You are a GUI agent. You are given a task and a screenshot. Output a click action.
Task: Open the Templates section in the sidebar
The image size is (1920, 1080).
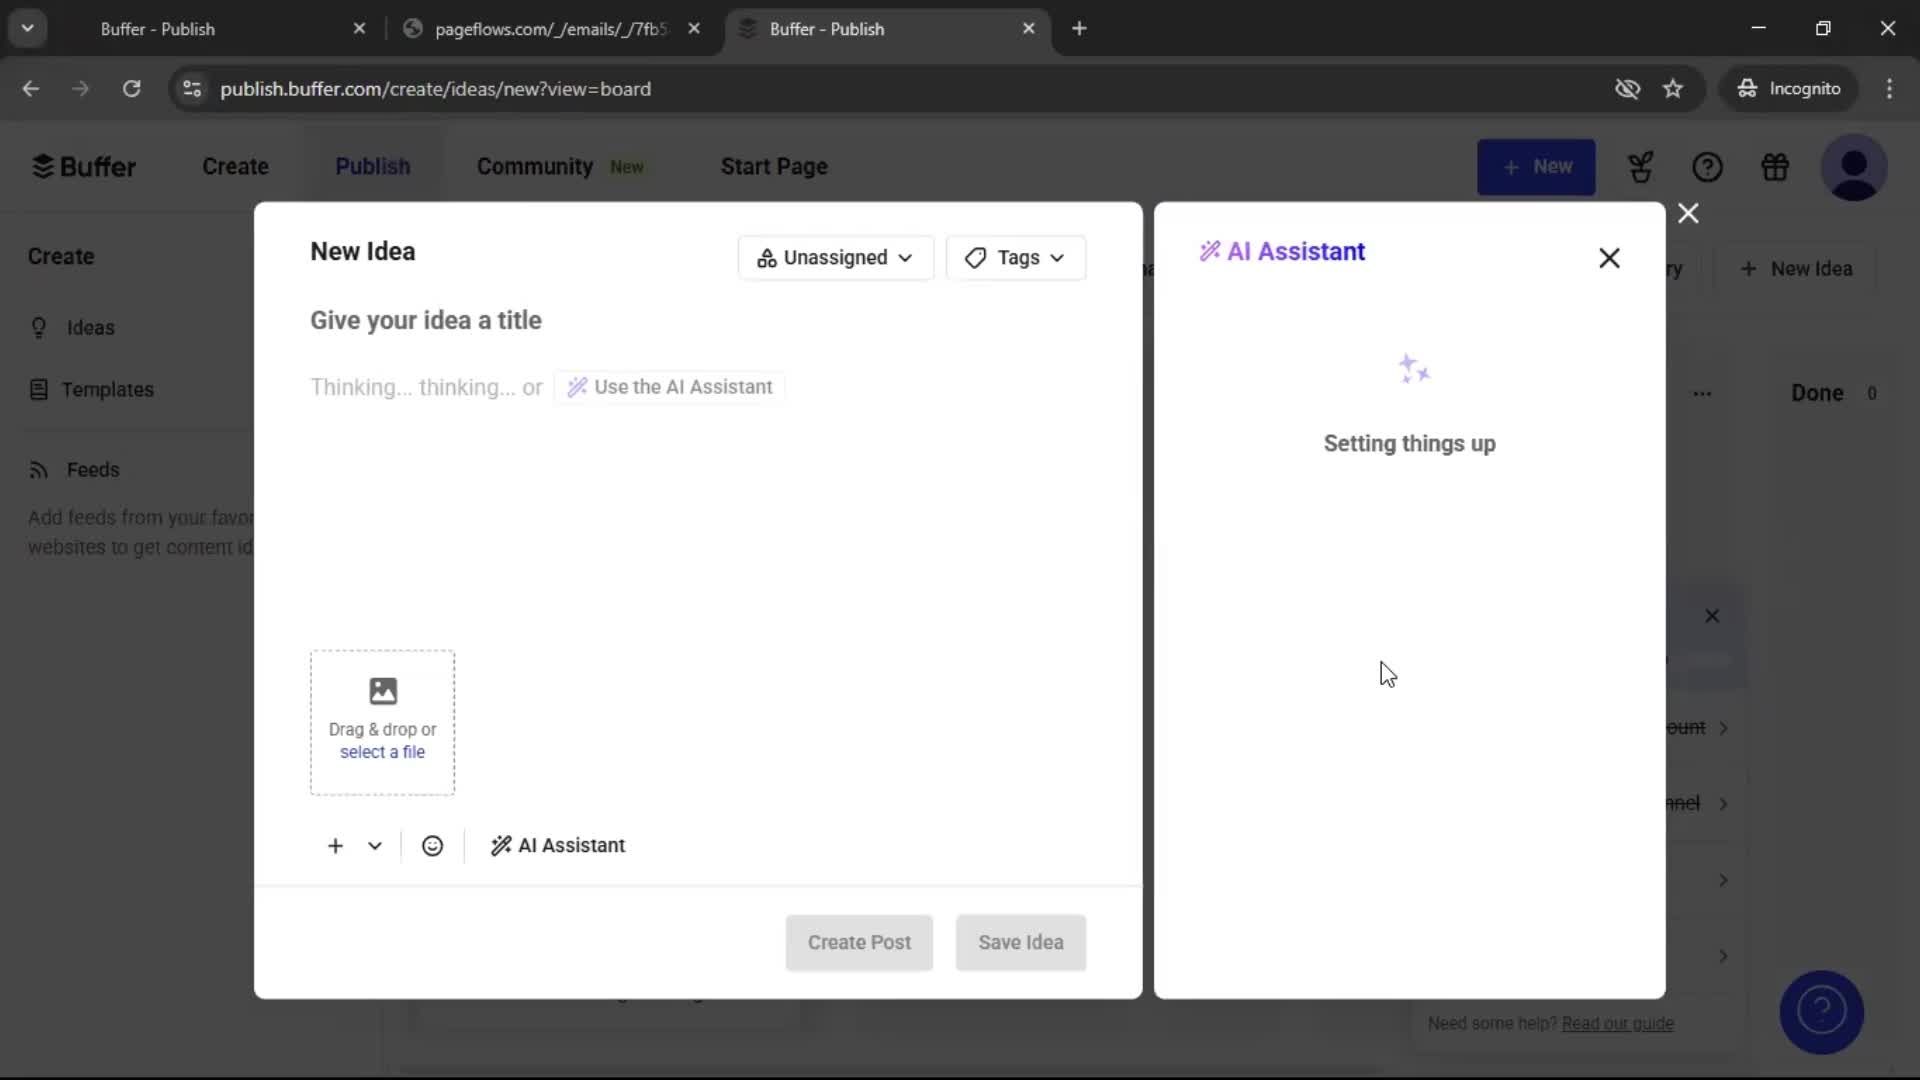tap(107, 389)
